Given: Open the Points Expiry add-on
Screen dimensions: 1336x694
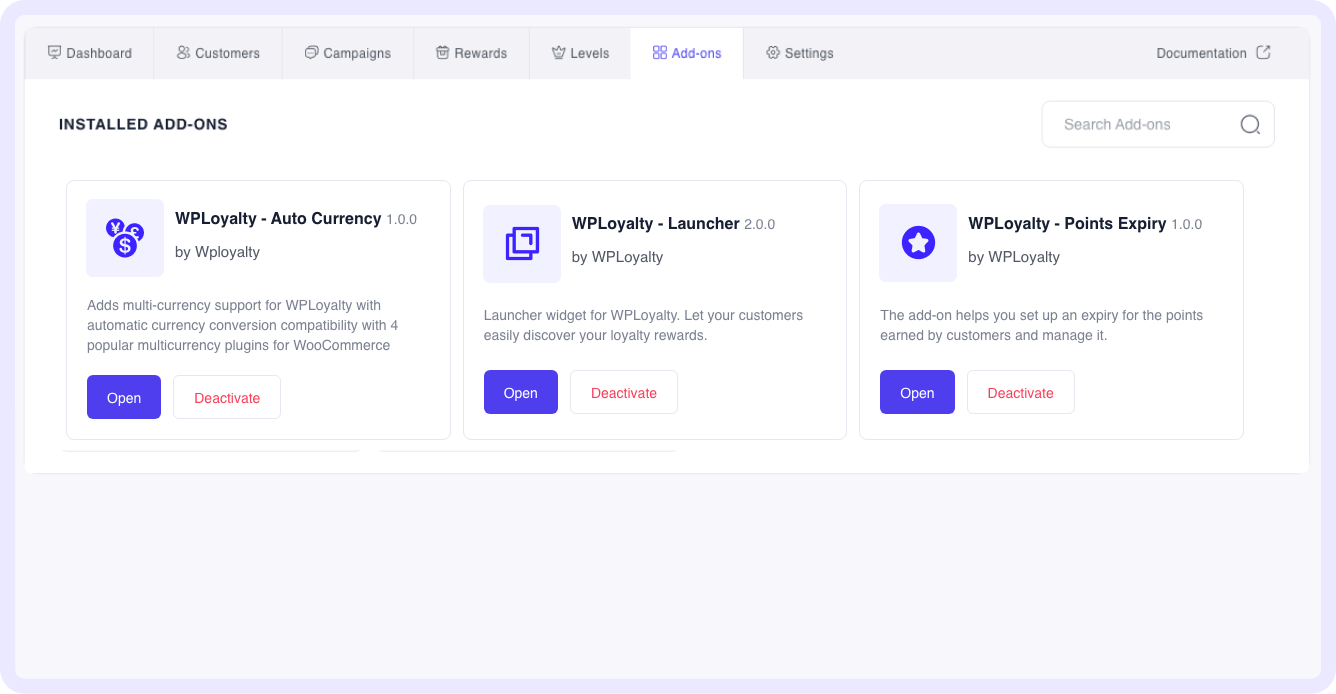Looking at the screenshot, I should [x=917, y=392].
